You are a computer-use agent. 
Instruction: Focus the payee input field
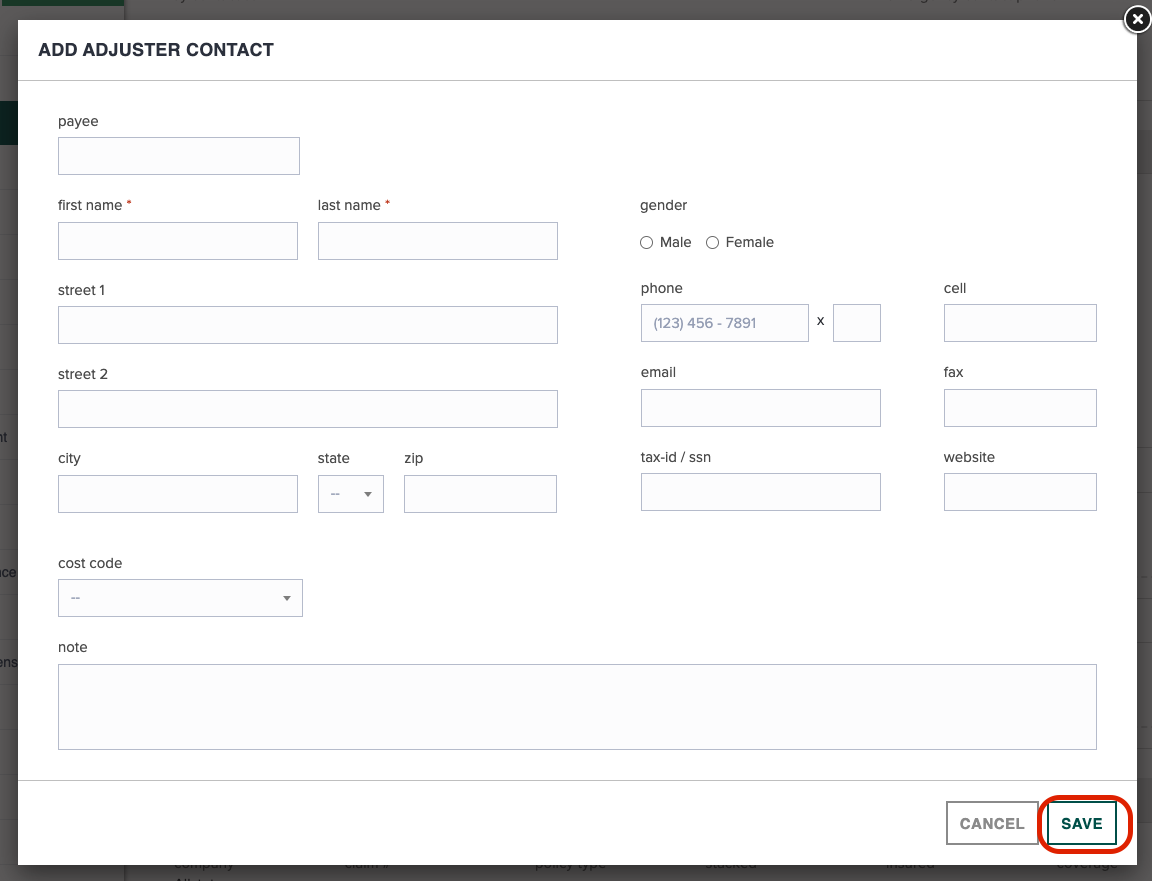pyautogui.click(x=179, y=156)
